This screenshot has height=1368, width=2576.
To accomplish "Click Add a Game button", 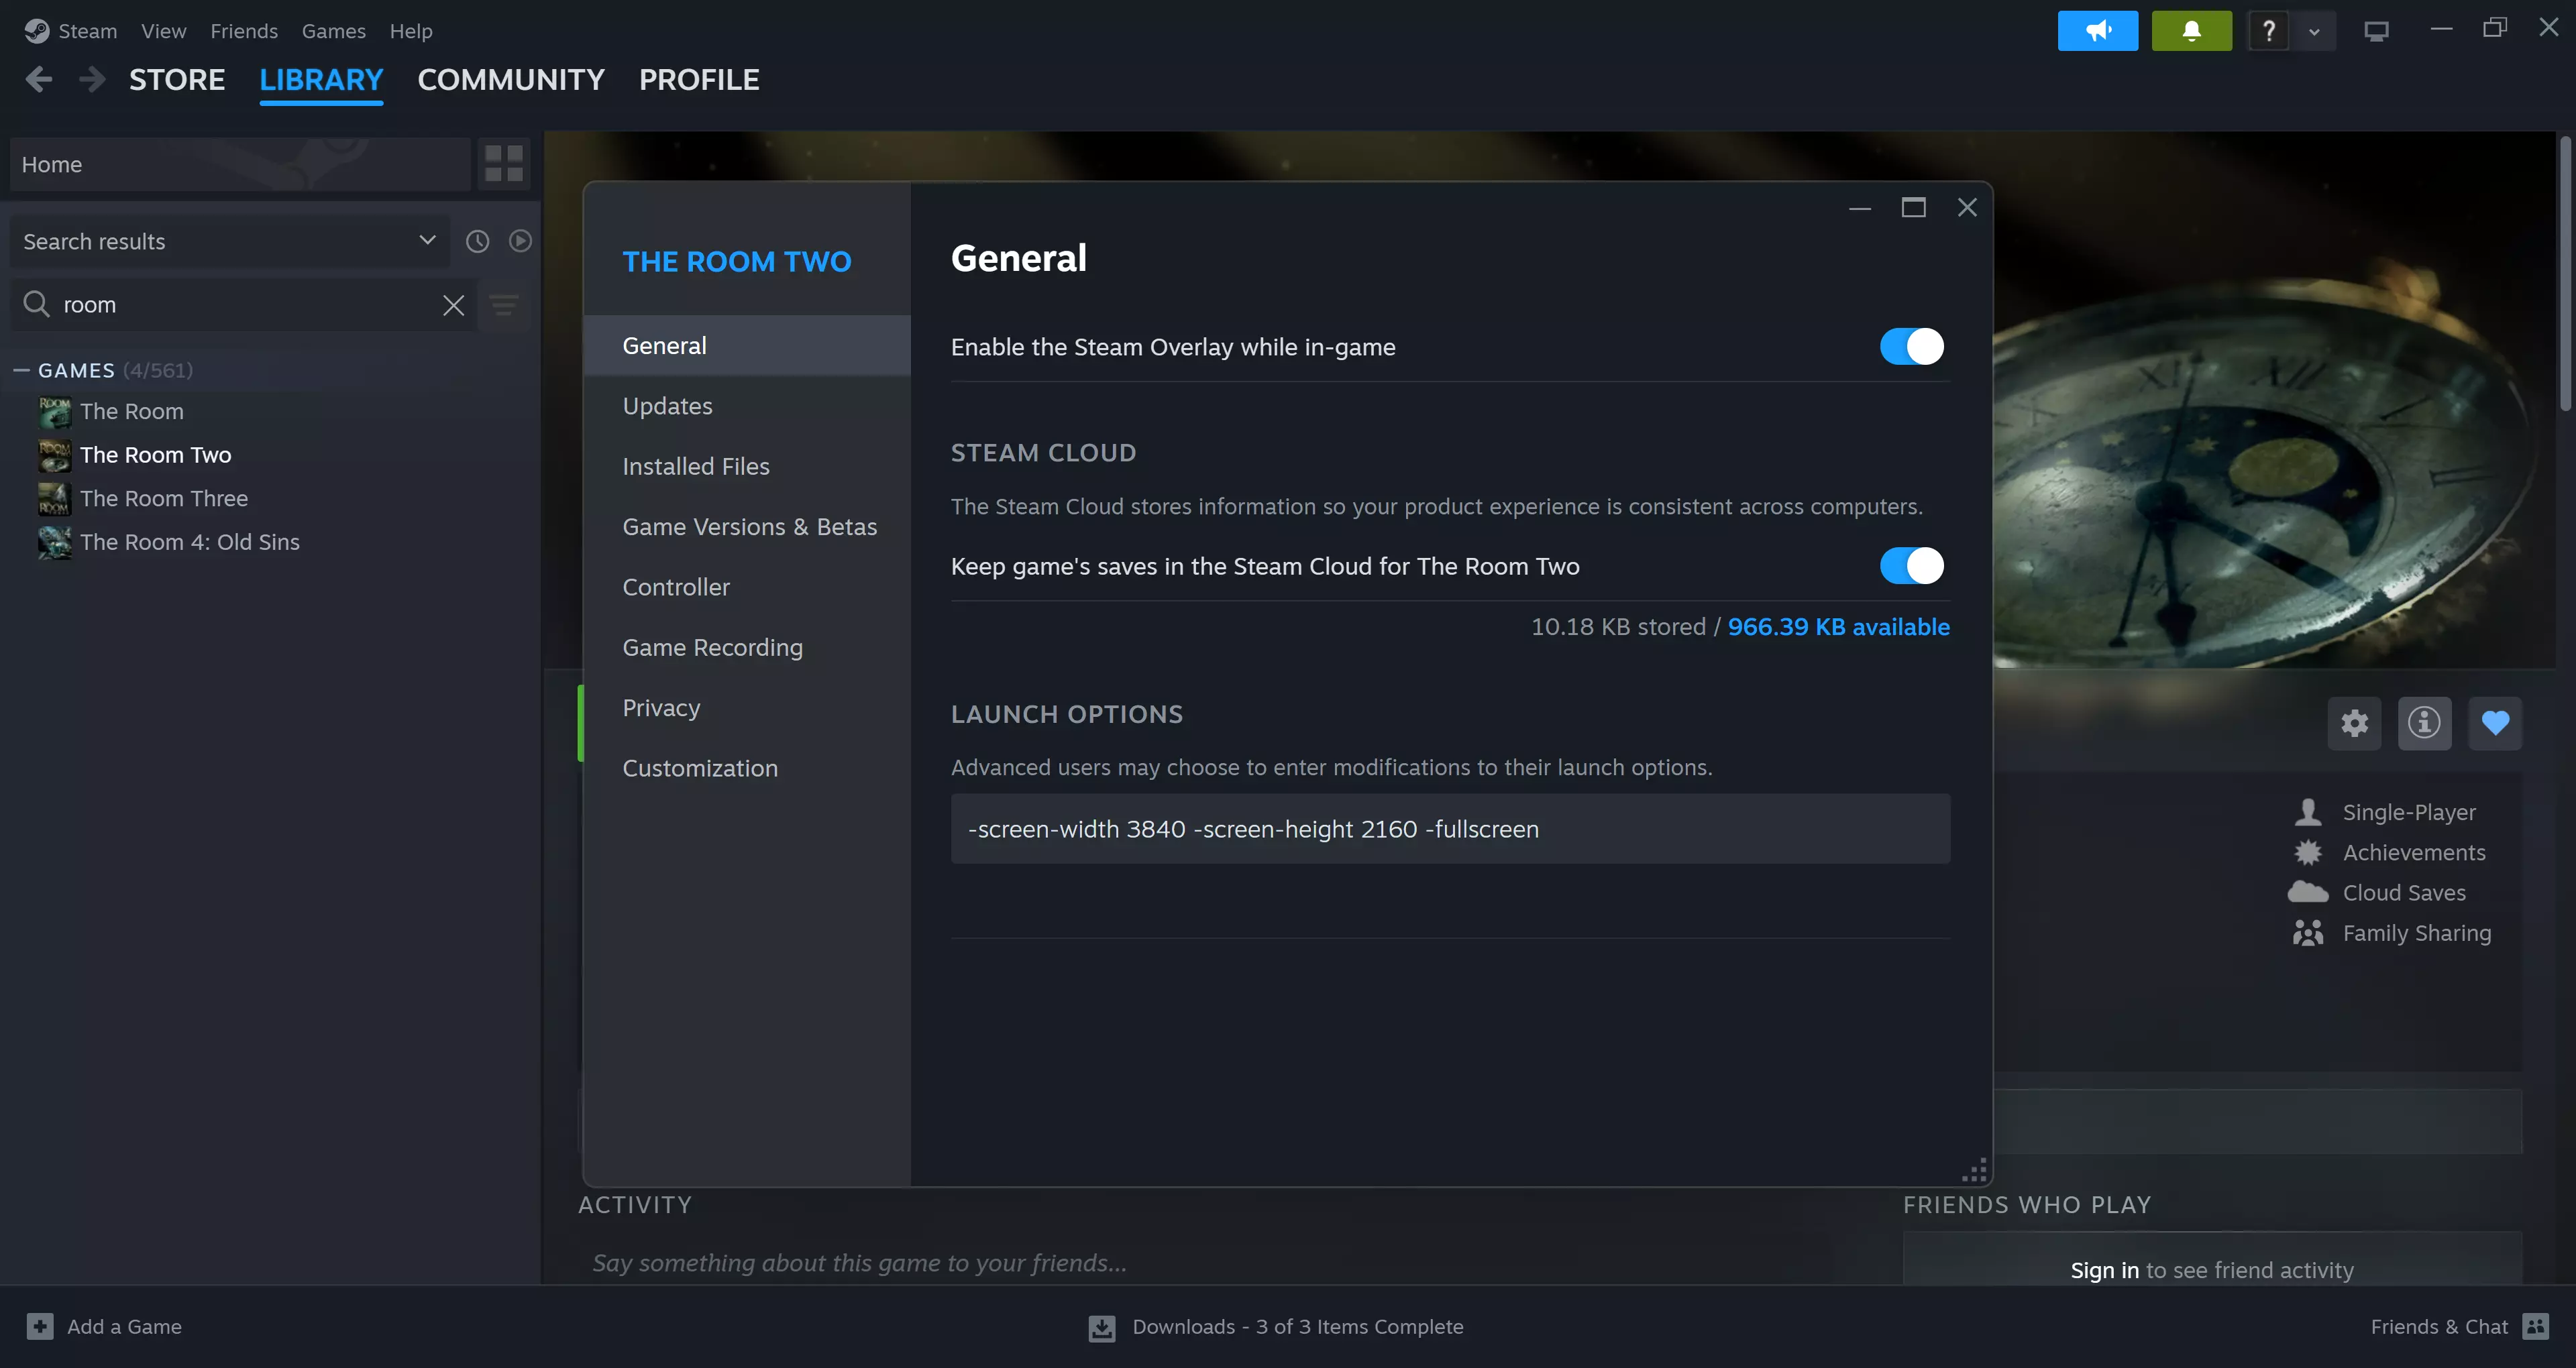I will [105, 1326].
